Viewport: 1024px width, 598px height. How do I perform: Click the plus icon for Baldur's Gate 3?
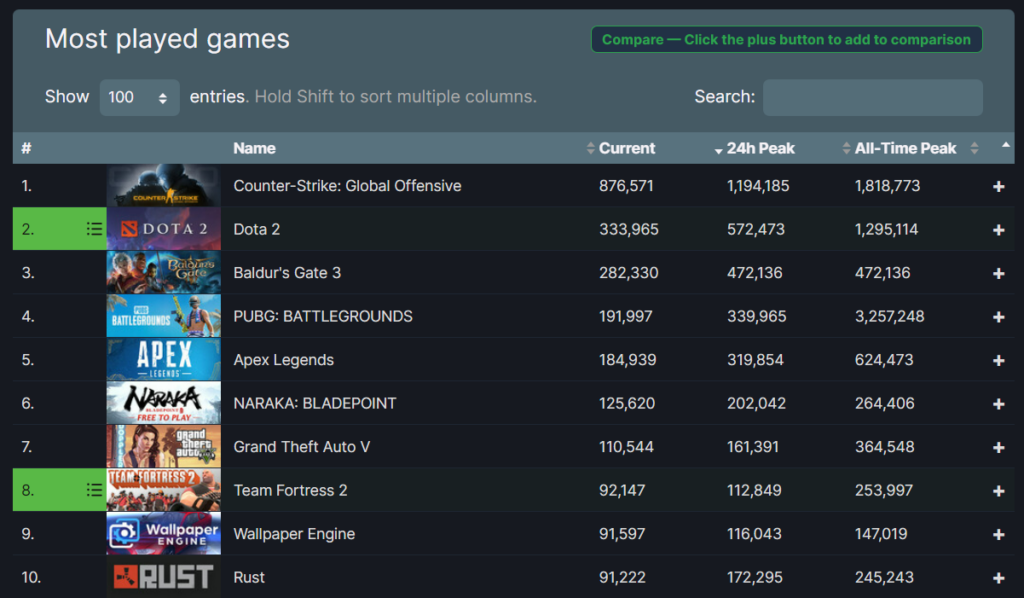point(998,273)
